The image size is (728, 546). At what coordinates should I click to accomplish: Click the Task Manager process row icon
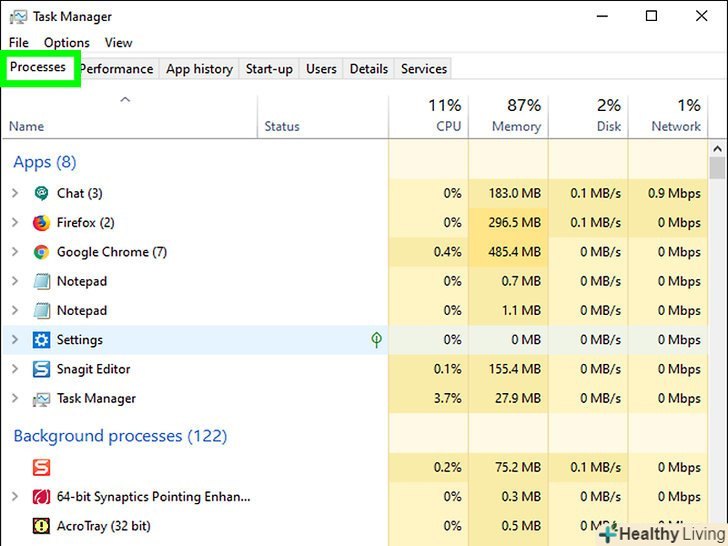coord(41,399)
